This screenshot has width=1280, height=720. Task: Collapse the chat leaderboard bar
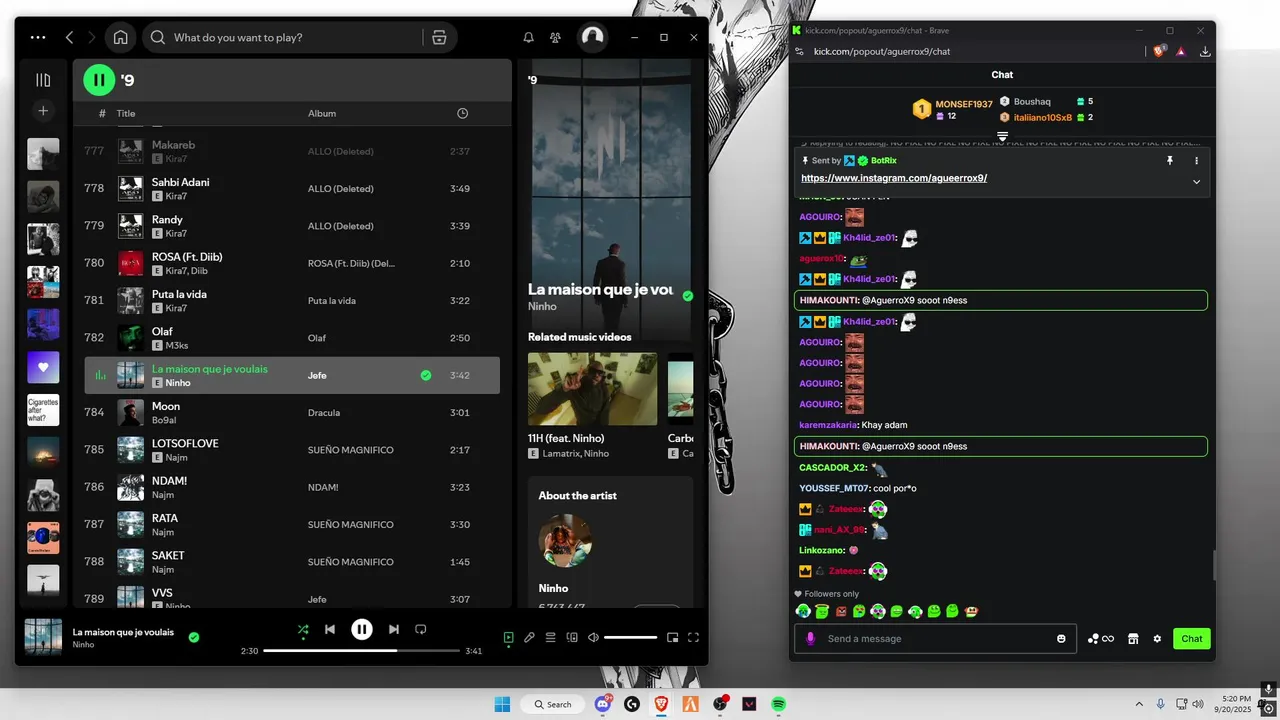(1002, 136)
